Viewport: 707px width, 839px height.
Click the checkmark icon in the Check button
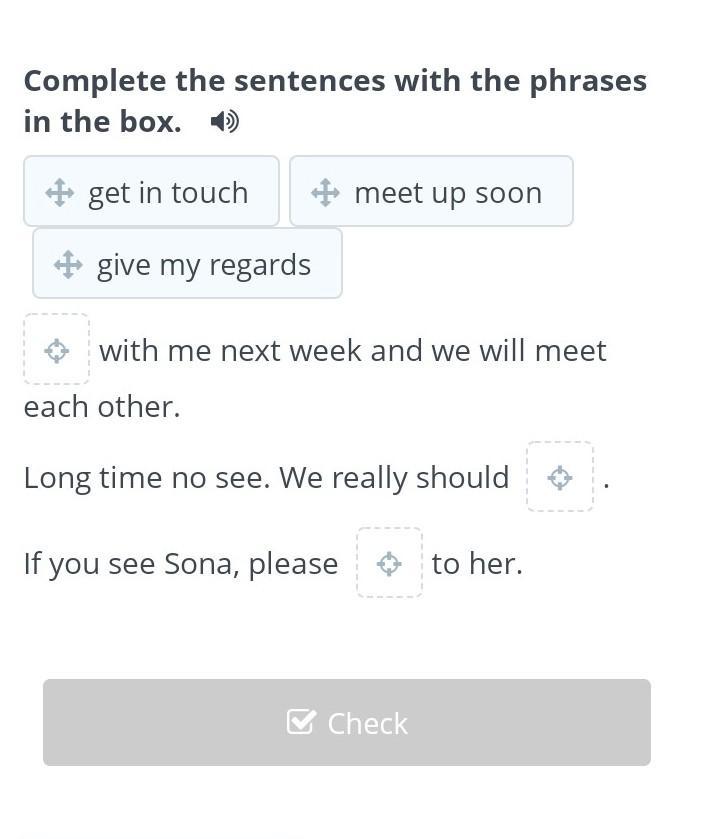click(301, 722)
